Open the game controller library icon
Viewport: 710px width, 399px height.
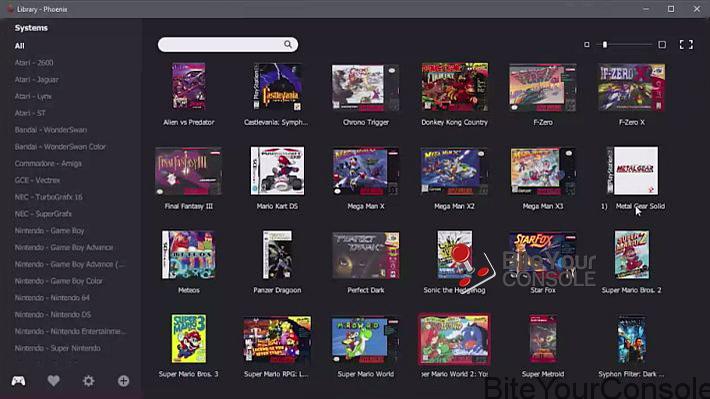18,381
